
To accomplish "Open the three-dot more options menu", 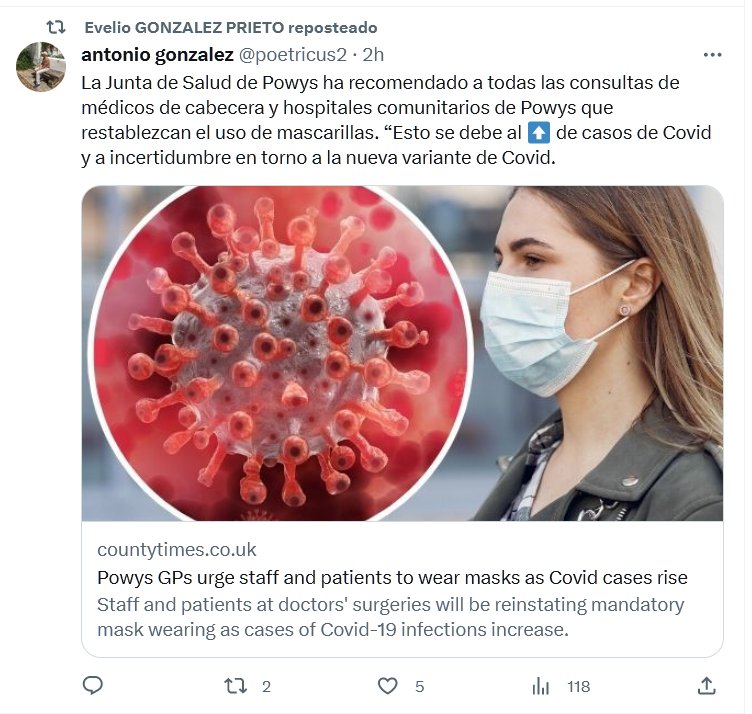I will coord(712,54).
